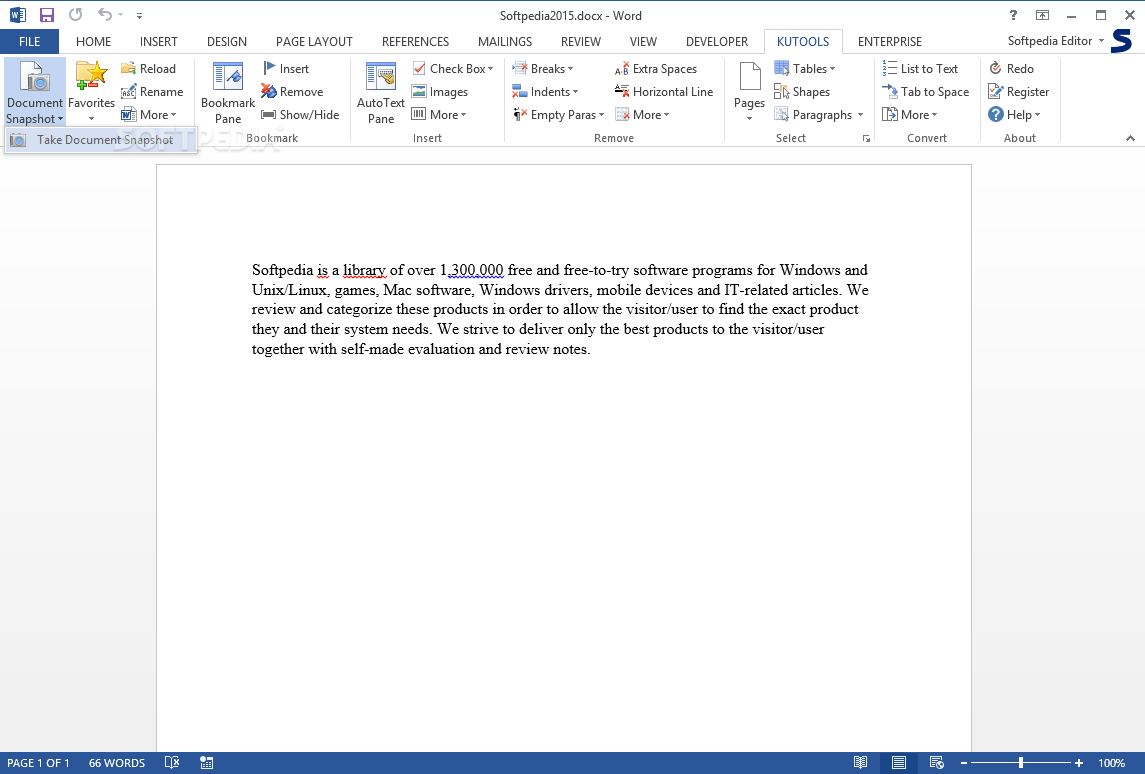Screen dimensions: 1145x774
Task: Save the document from quick access toolbar
Action: point(47,15)
